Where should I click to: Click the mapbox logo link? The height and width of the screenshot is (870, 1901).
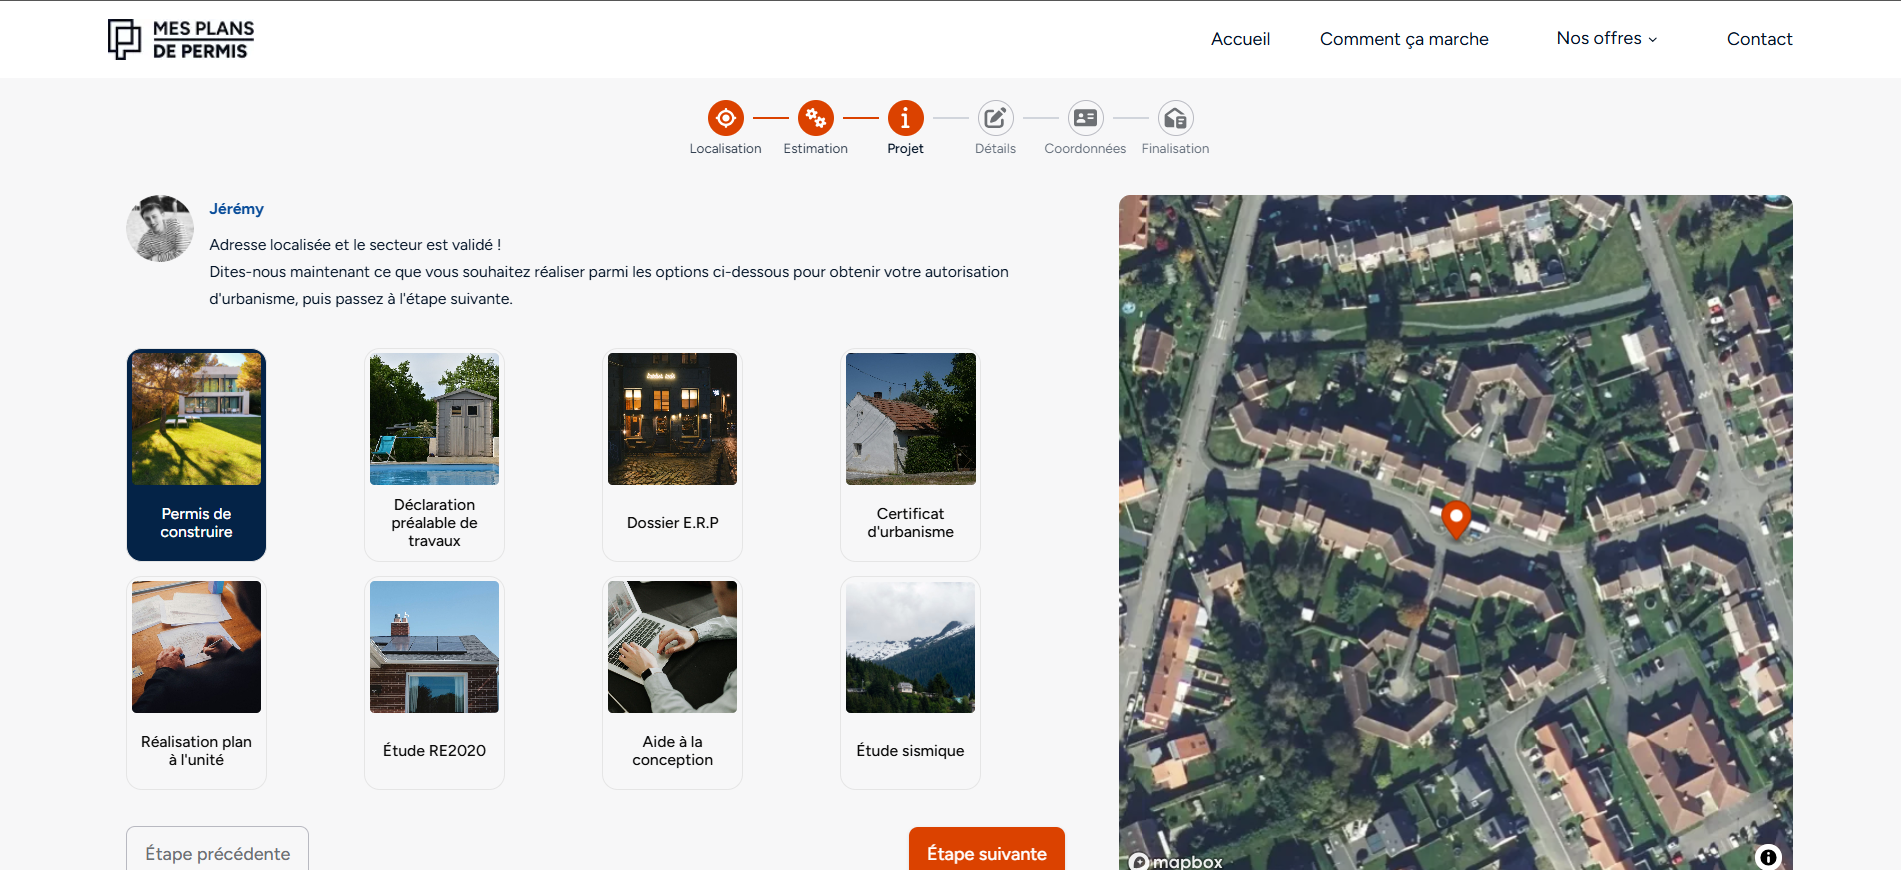point(1176,861)
